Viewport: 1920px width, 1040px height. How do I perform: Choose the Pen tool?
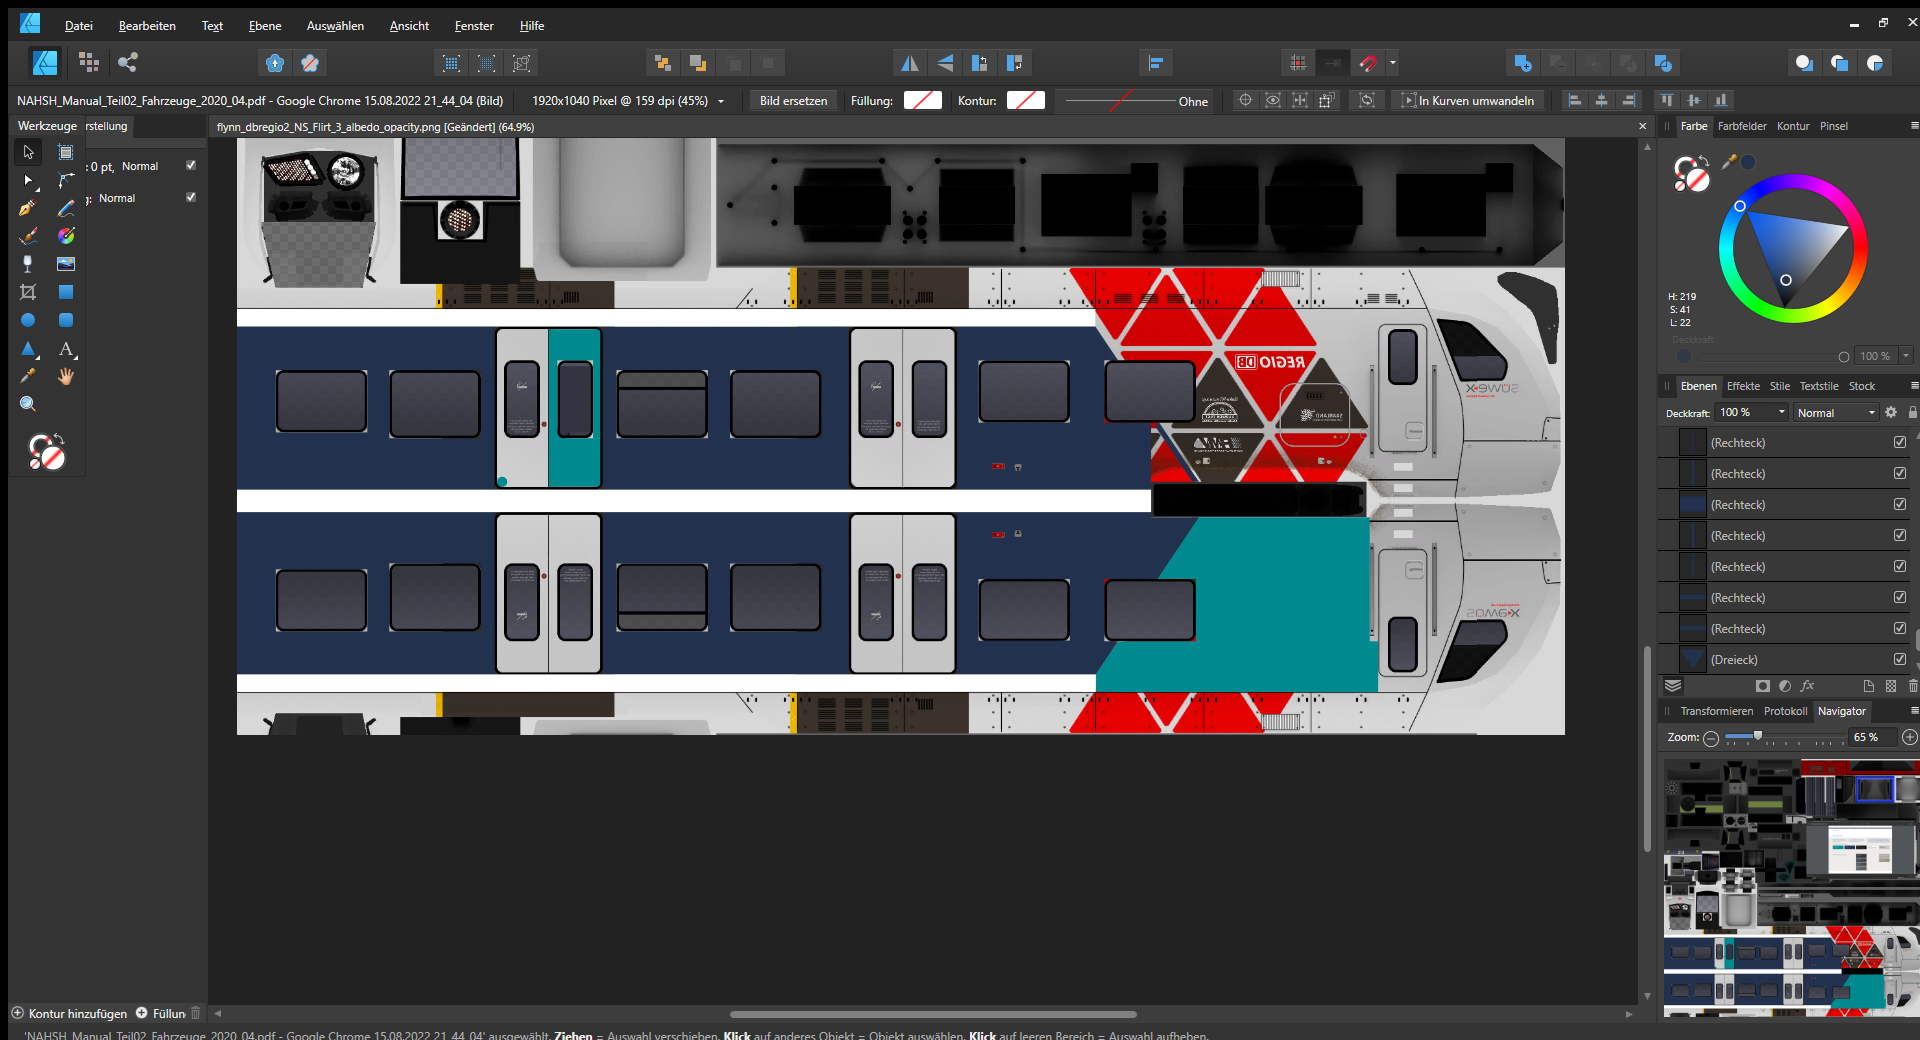click(28, 208)
